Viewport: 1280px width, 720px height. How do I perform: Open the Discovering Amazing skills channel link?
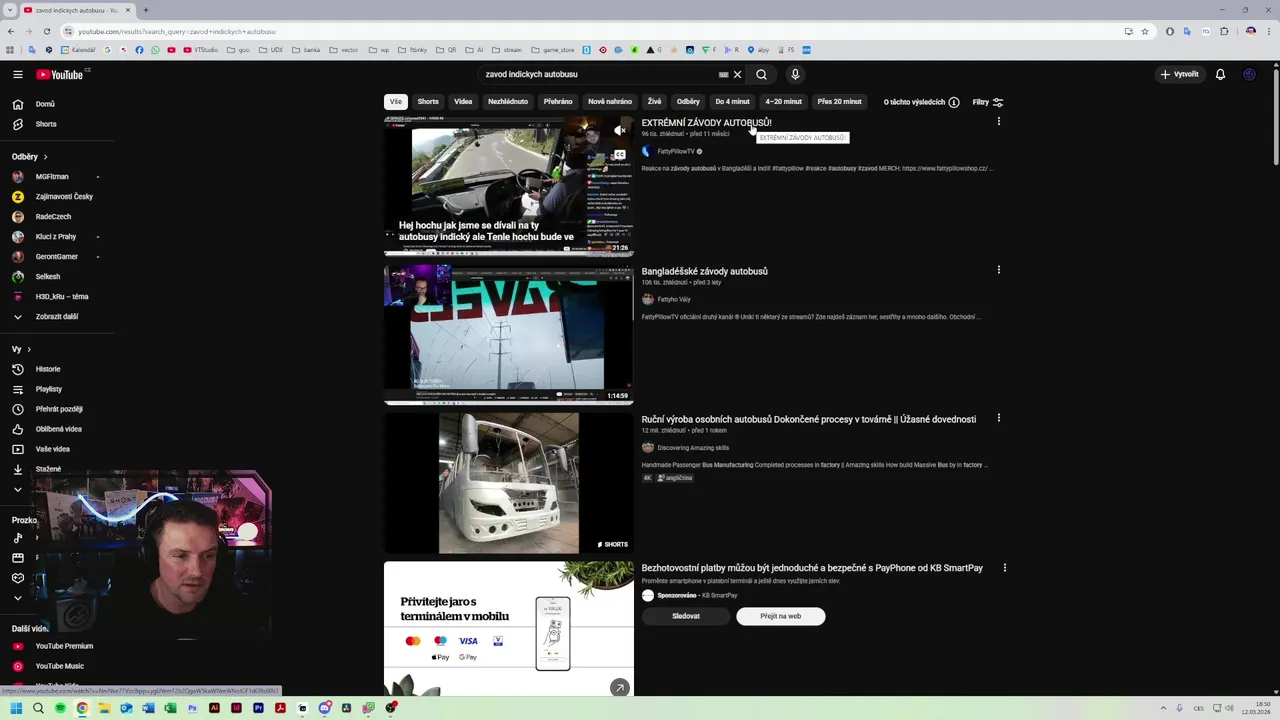pos(693,448)
